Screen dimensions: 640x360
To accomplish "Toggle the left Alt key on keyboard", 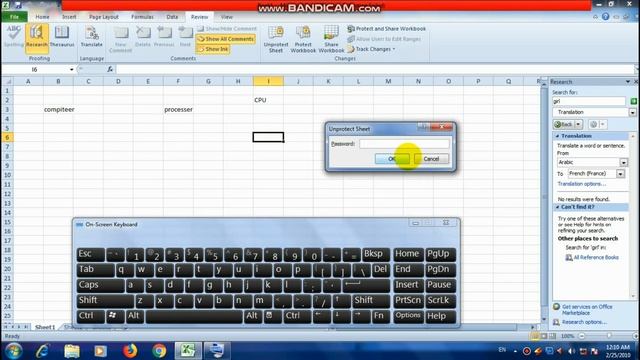I will [x=134, y=316].
